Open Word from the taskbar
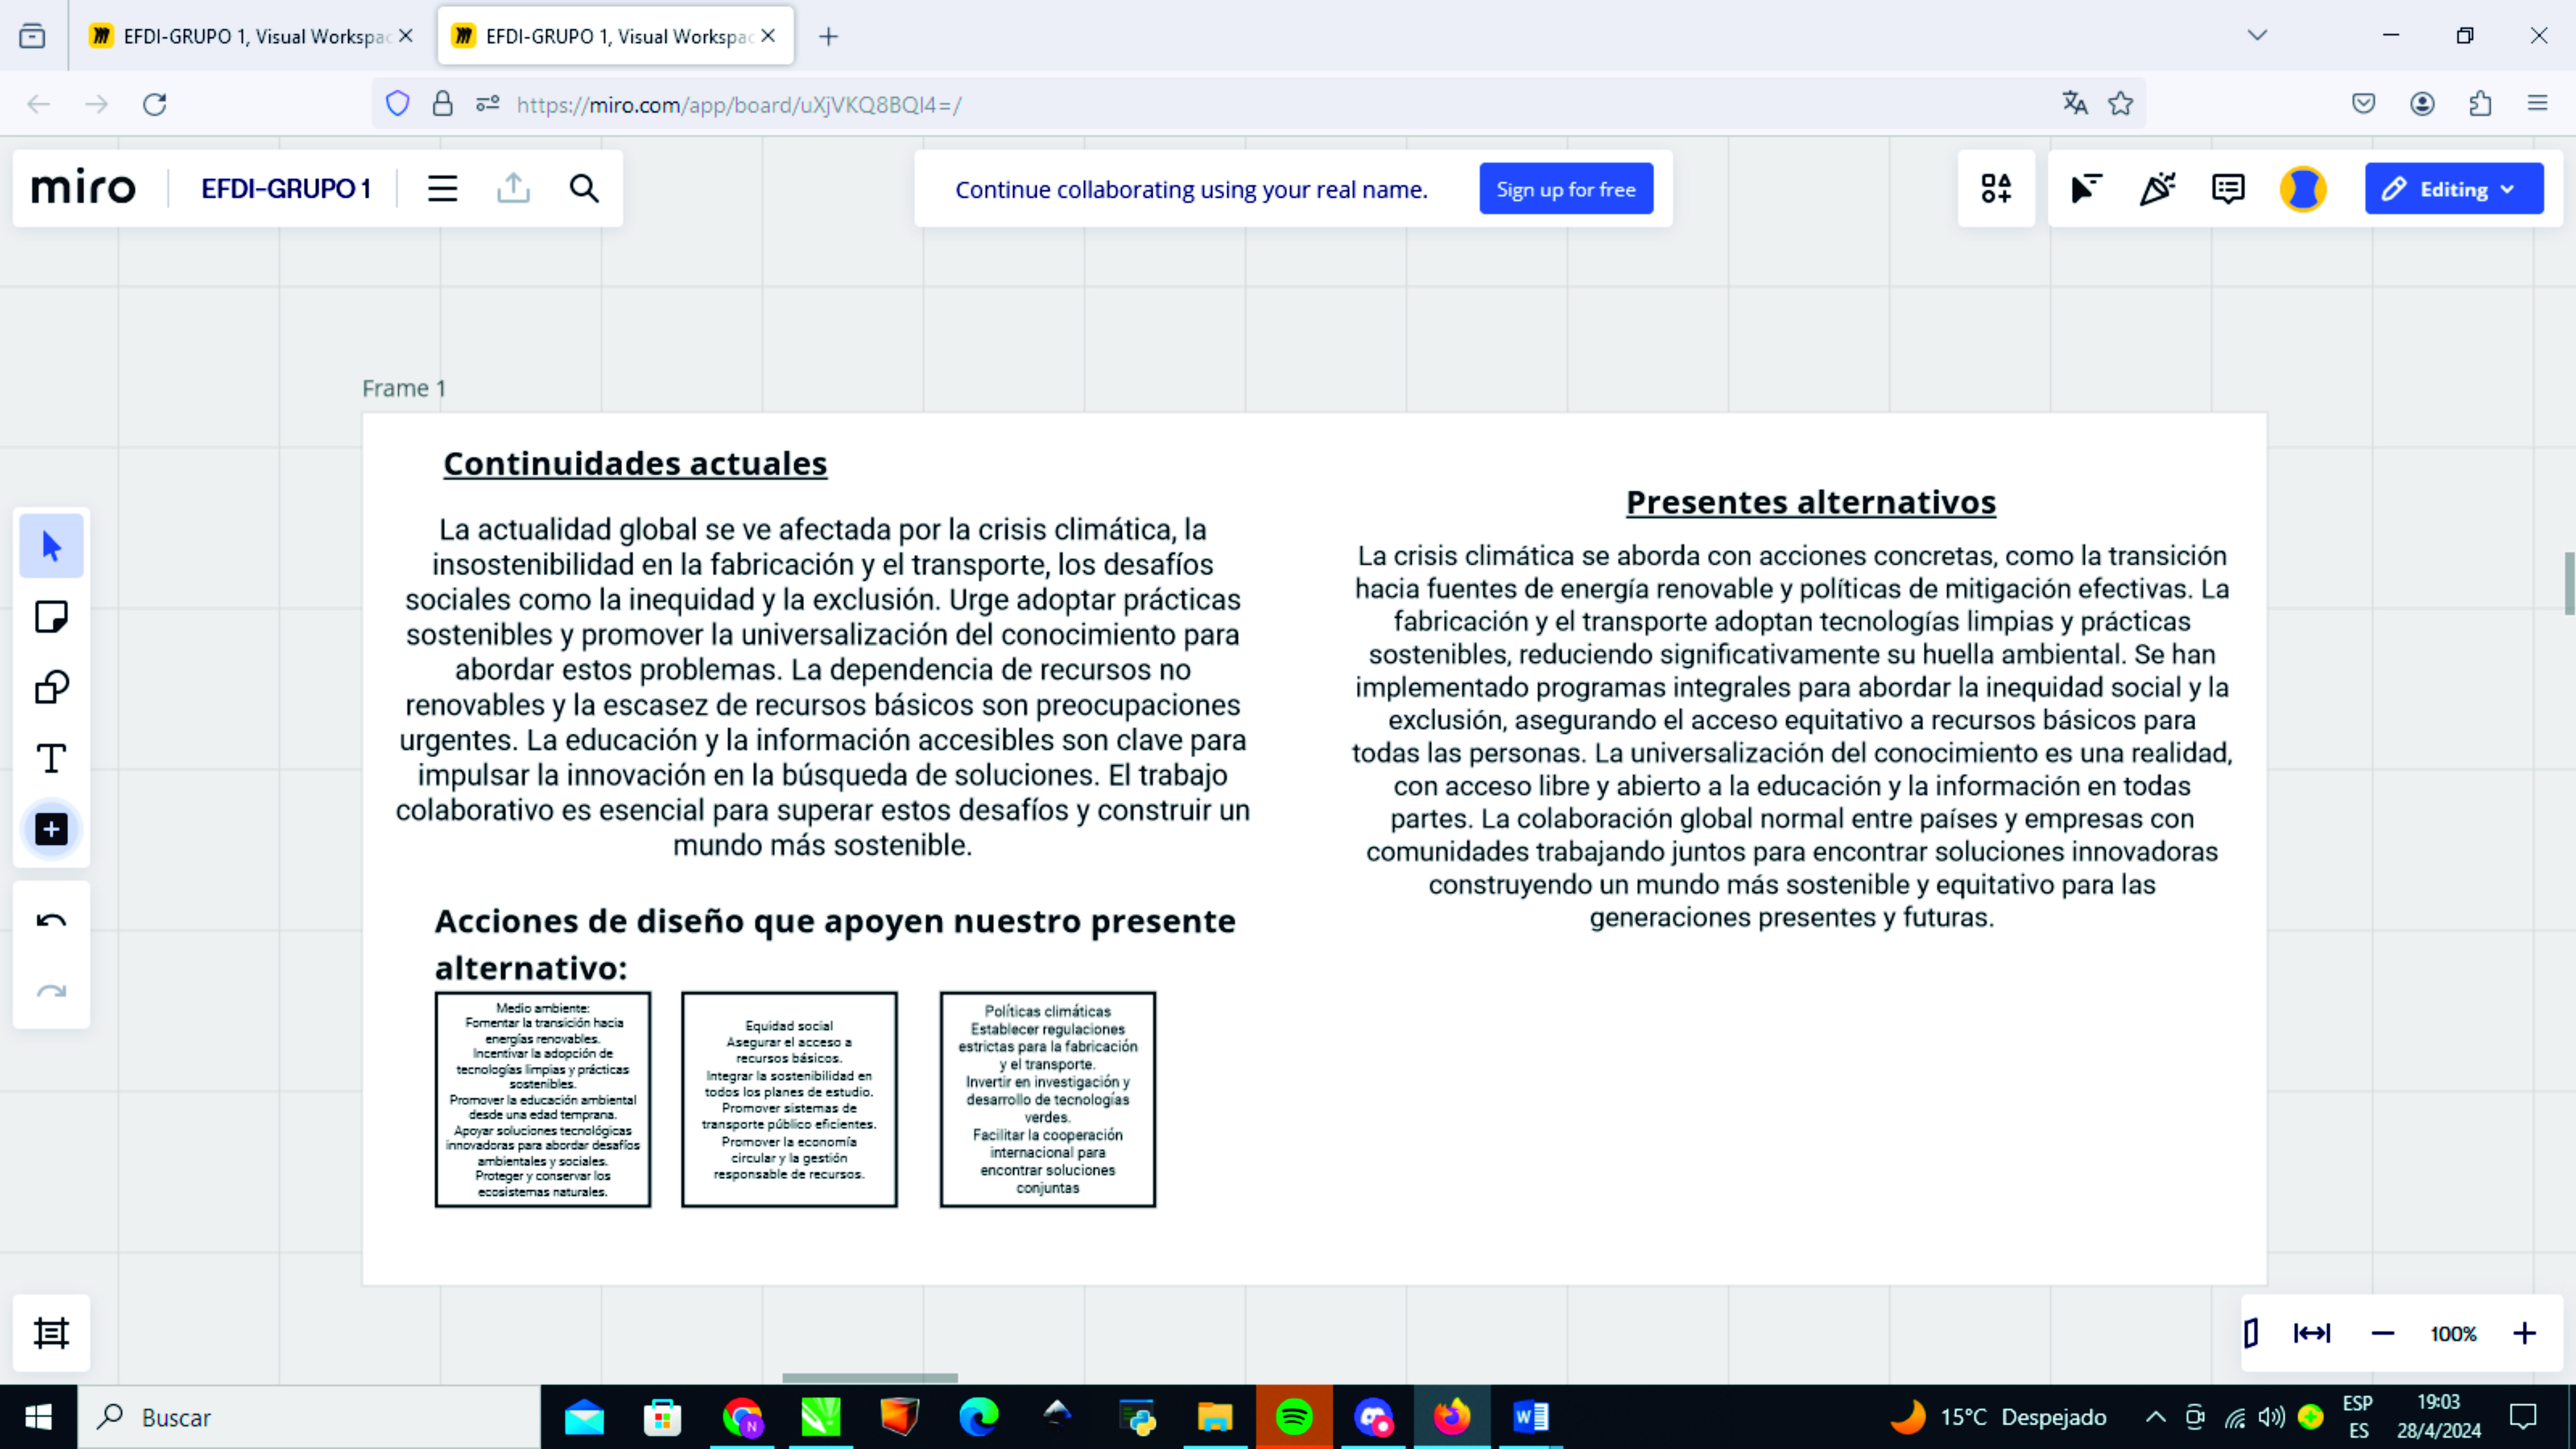This screenshot has width=2576, height=1449. [1530, 1417]
